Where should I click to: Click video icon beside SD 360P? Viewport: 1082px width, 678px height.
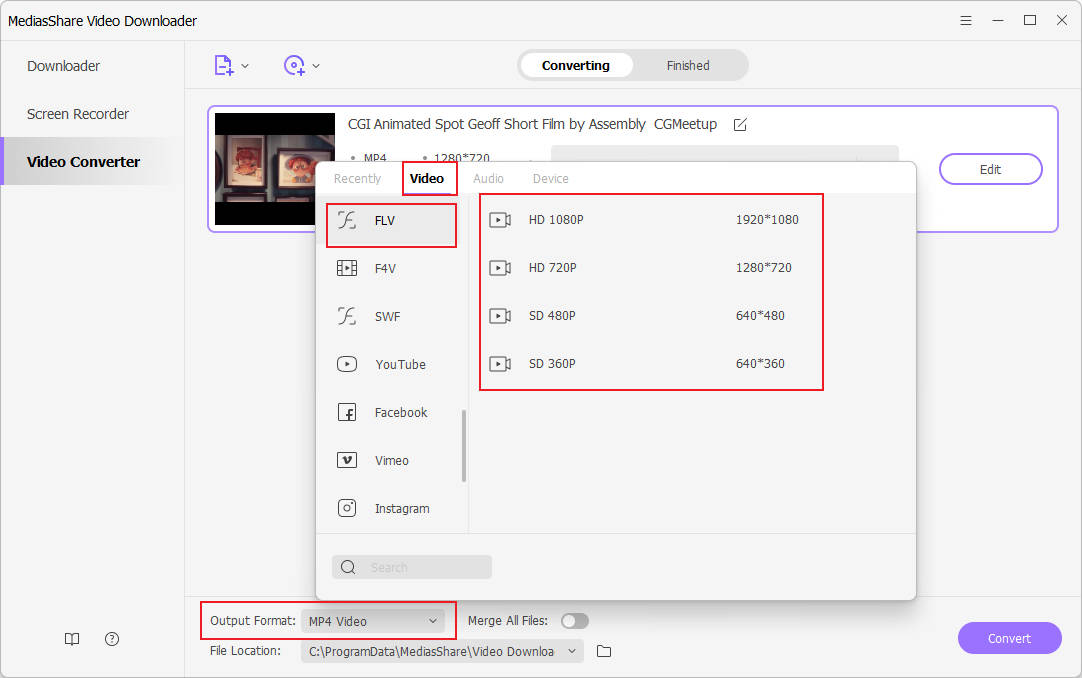pos(500,363)
